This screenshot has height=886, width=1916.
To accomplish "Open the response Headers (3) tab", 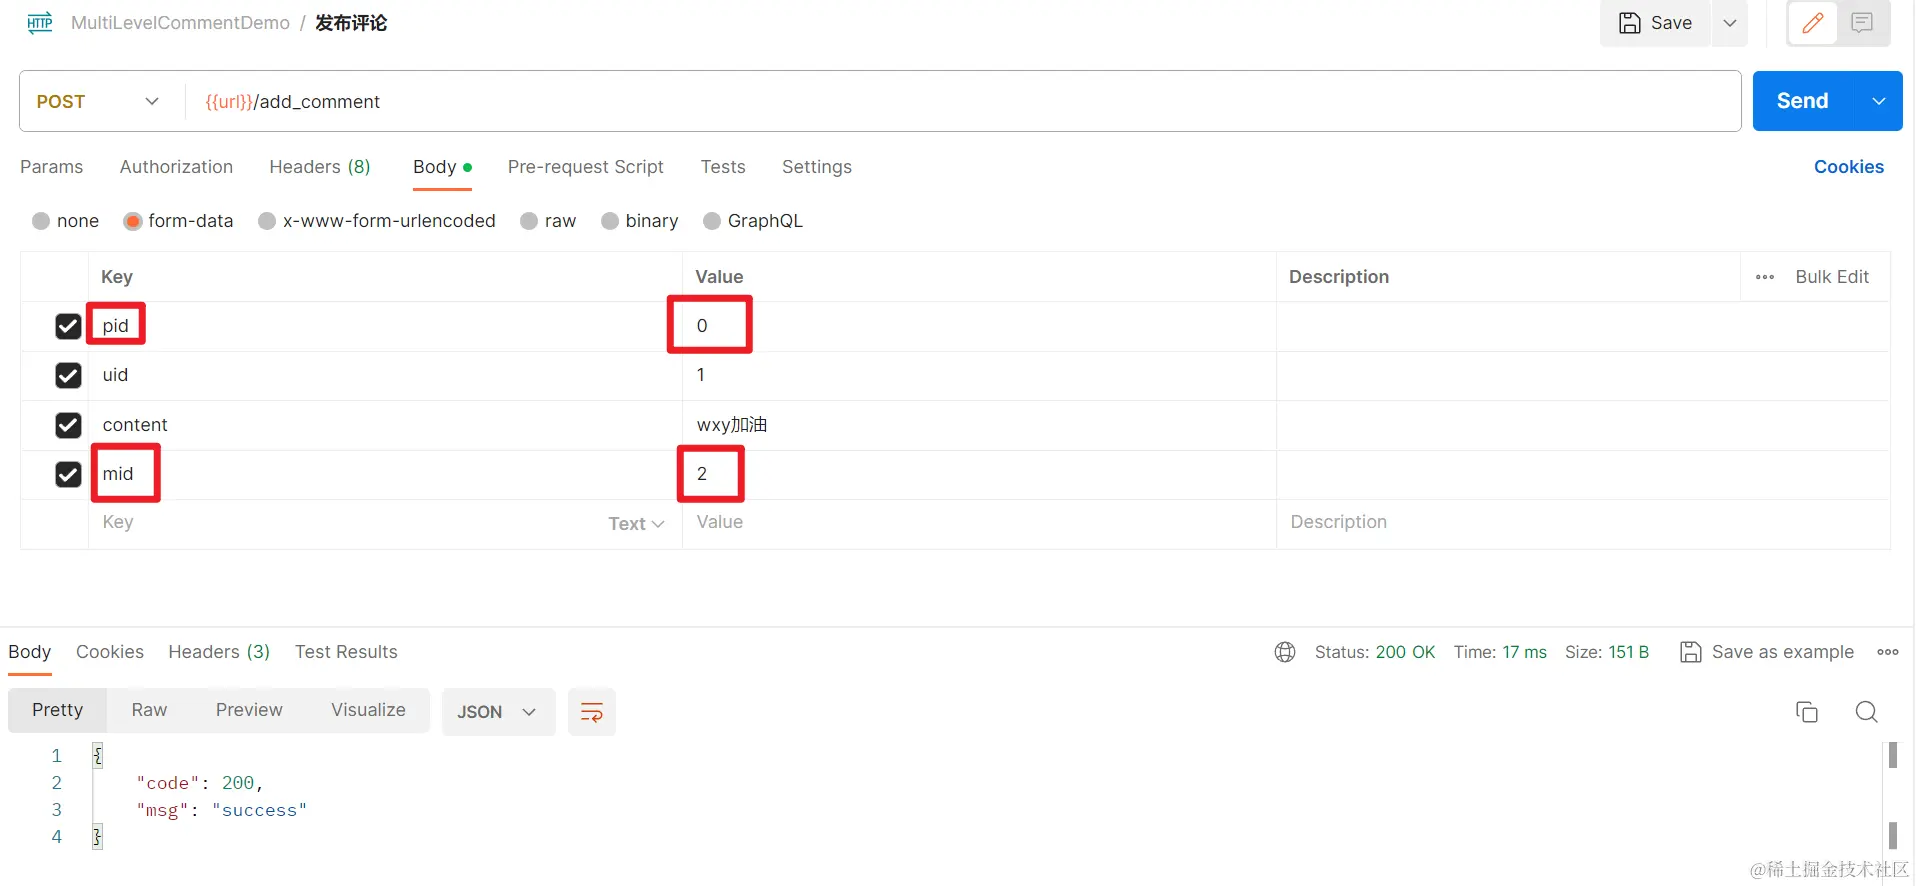I will coord(219,652).
